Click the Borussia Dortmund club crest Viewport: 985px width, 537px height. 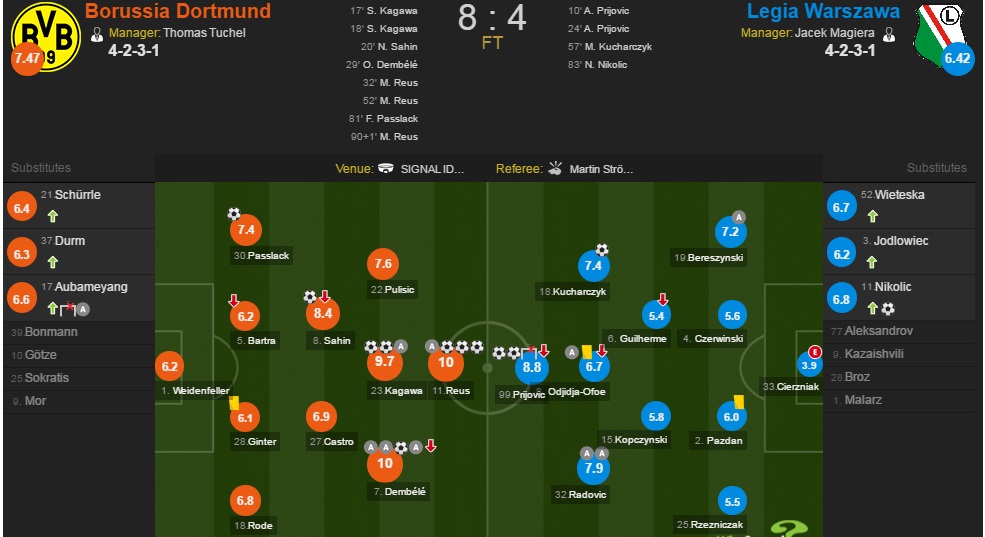[x=46, y=38]
